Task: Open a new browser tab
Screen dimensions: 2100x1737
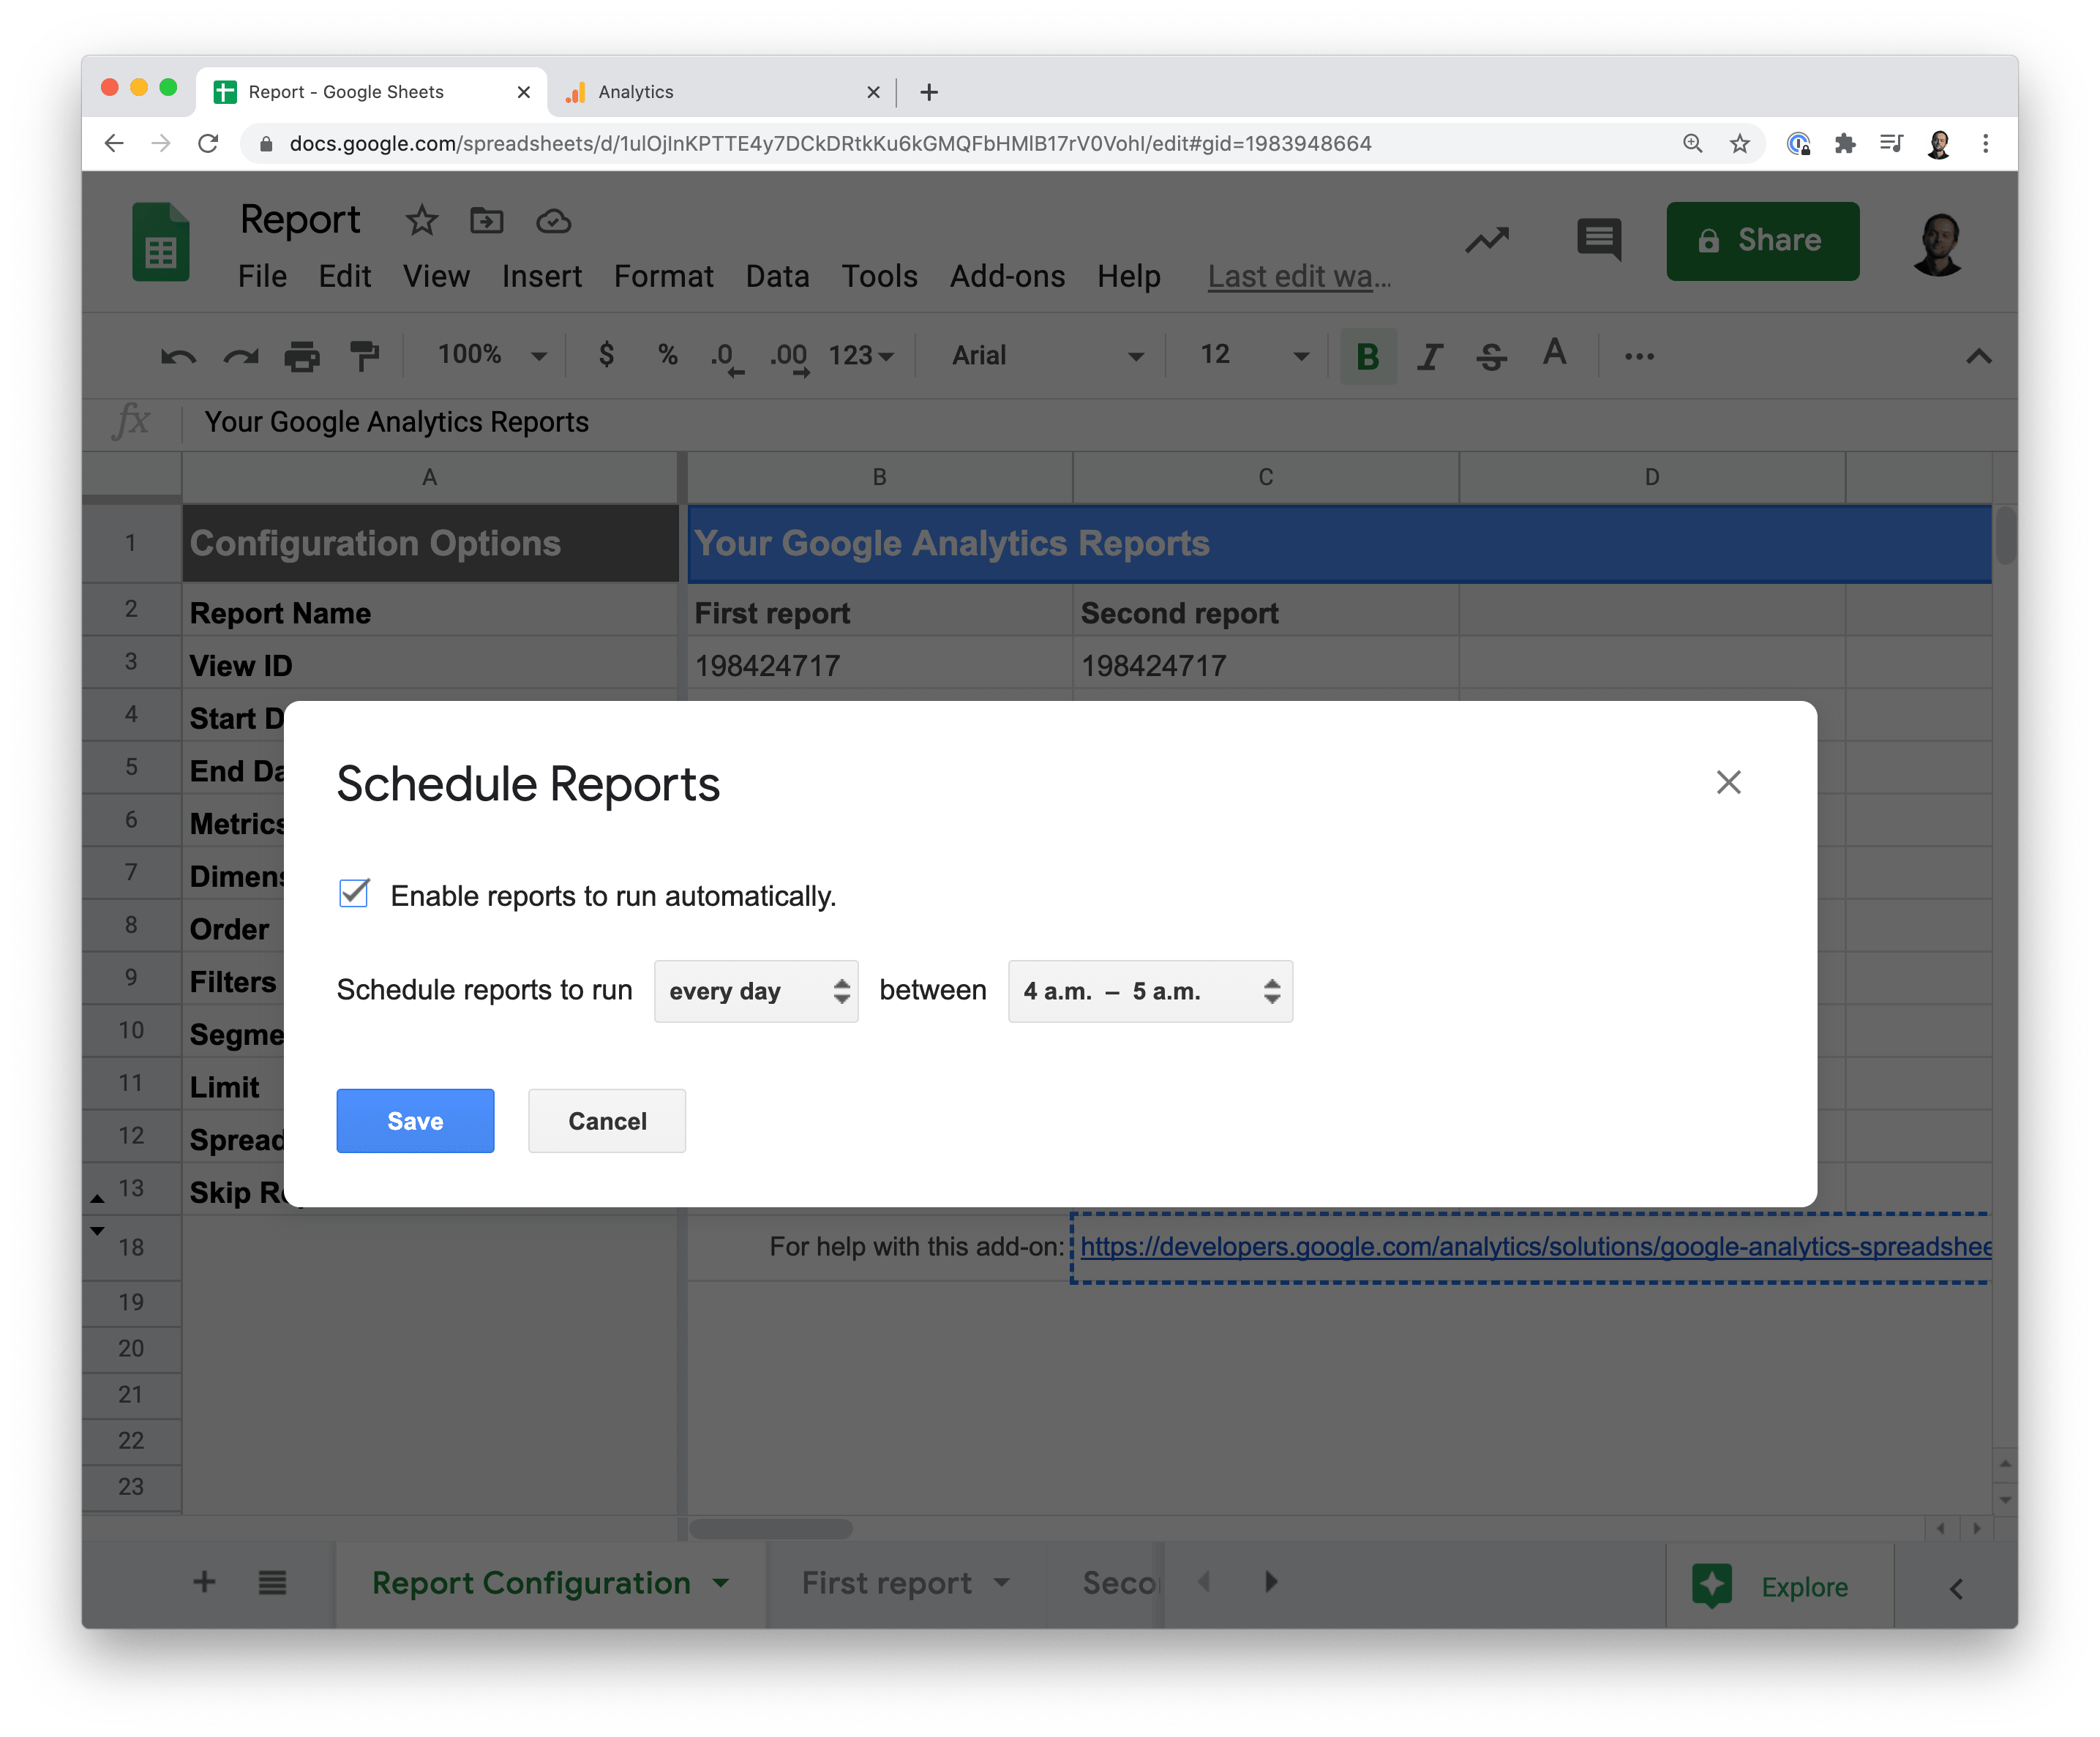Action: coord(929,92)
